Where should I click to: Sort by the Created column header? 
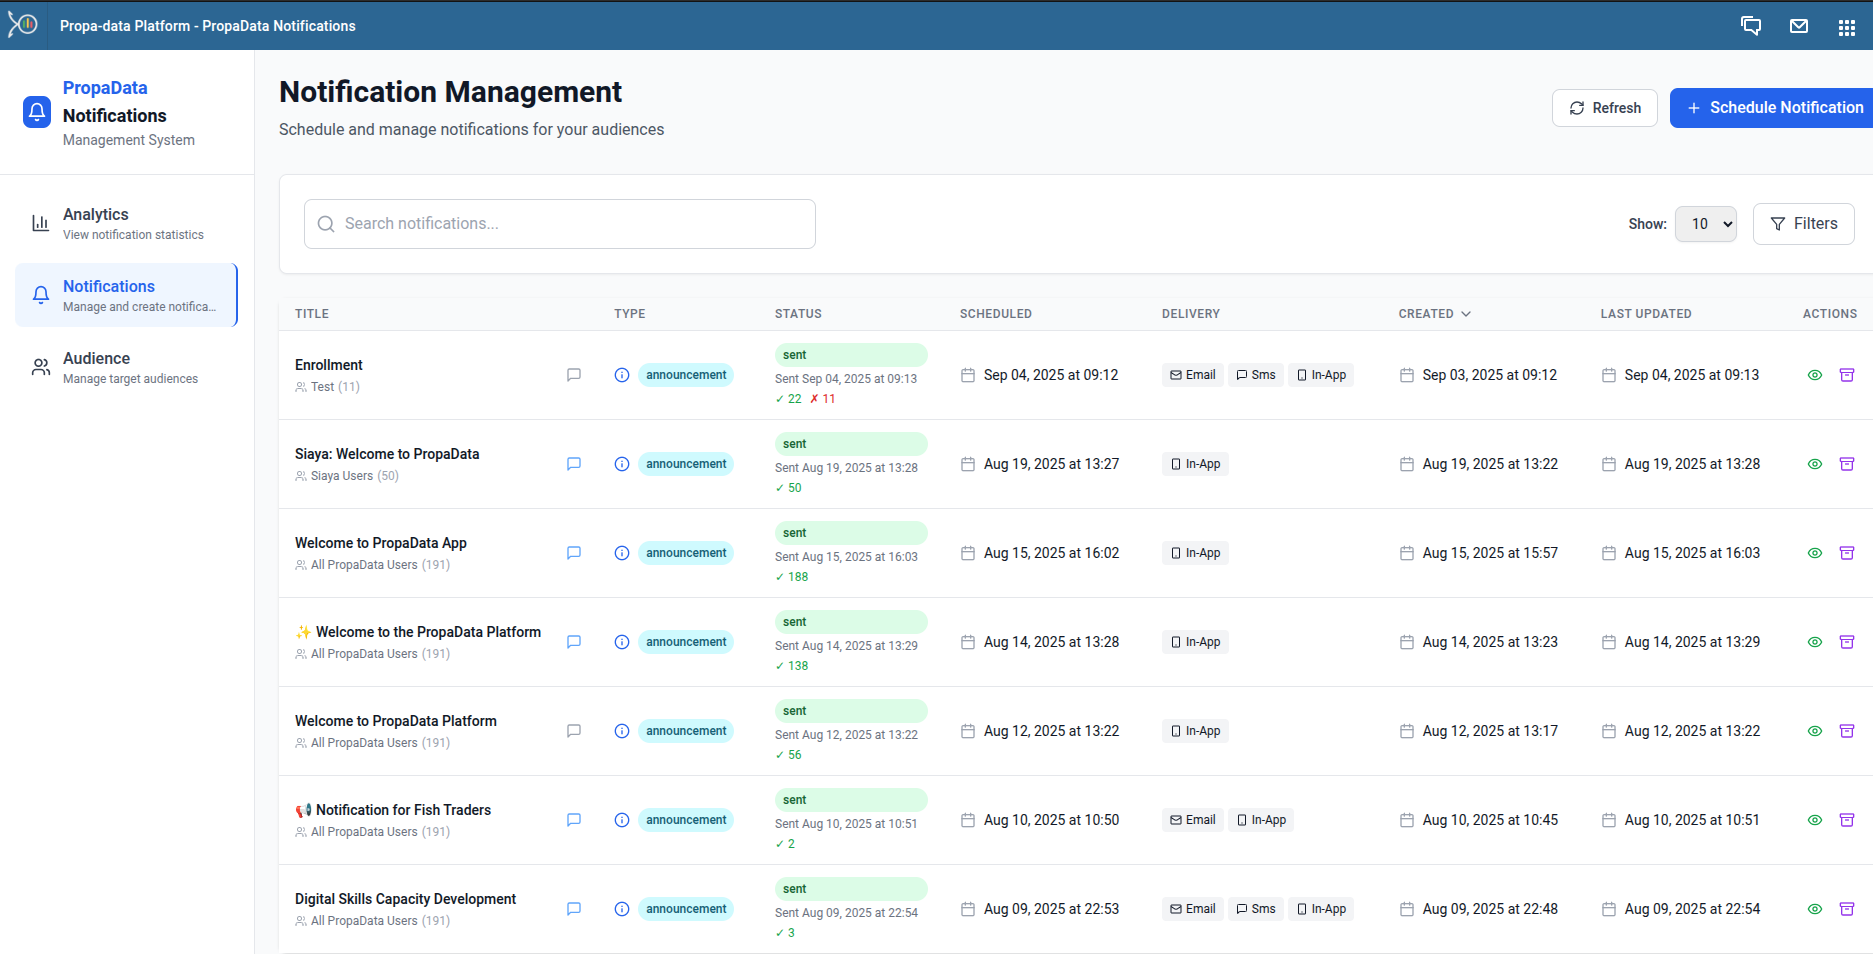pyautogui.click(x=1434, y=314)
